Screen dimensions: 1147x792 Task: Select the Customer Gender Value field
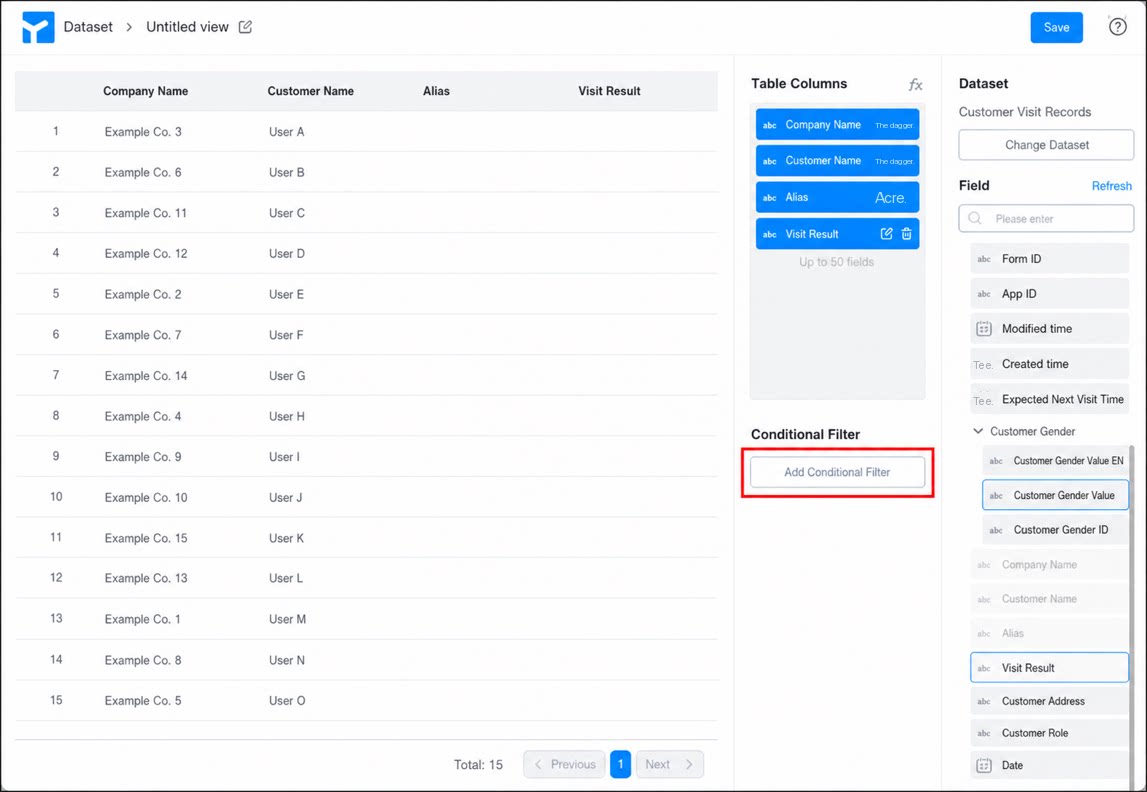(x=1055, y=495)
